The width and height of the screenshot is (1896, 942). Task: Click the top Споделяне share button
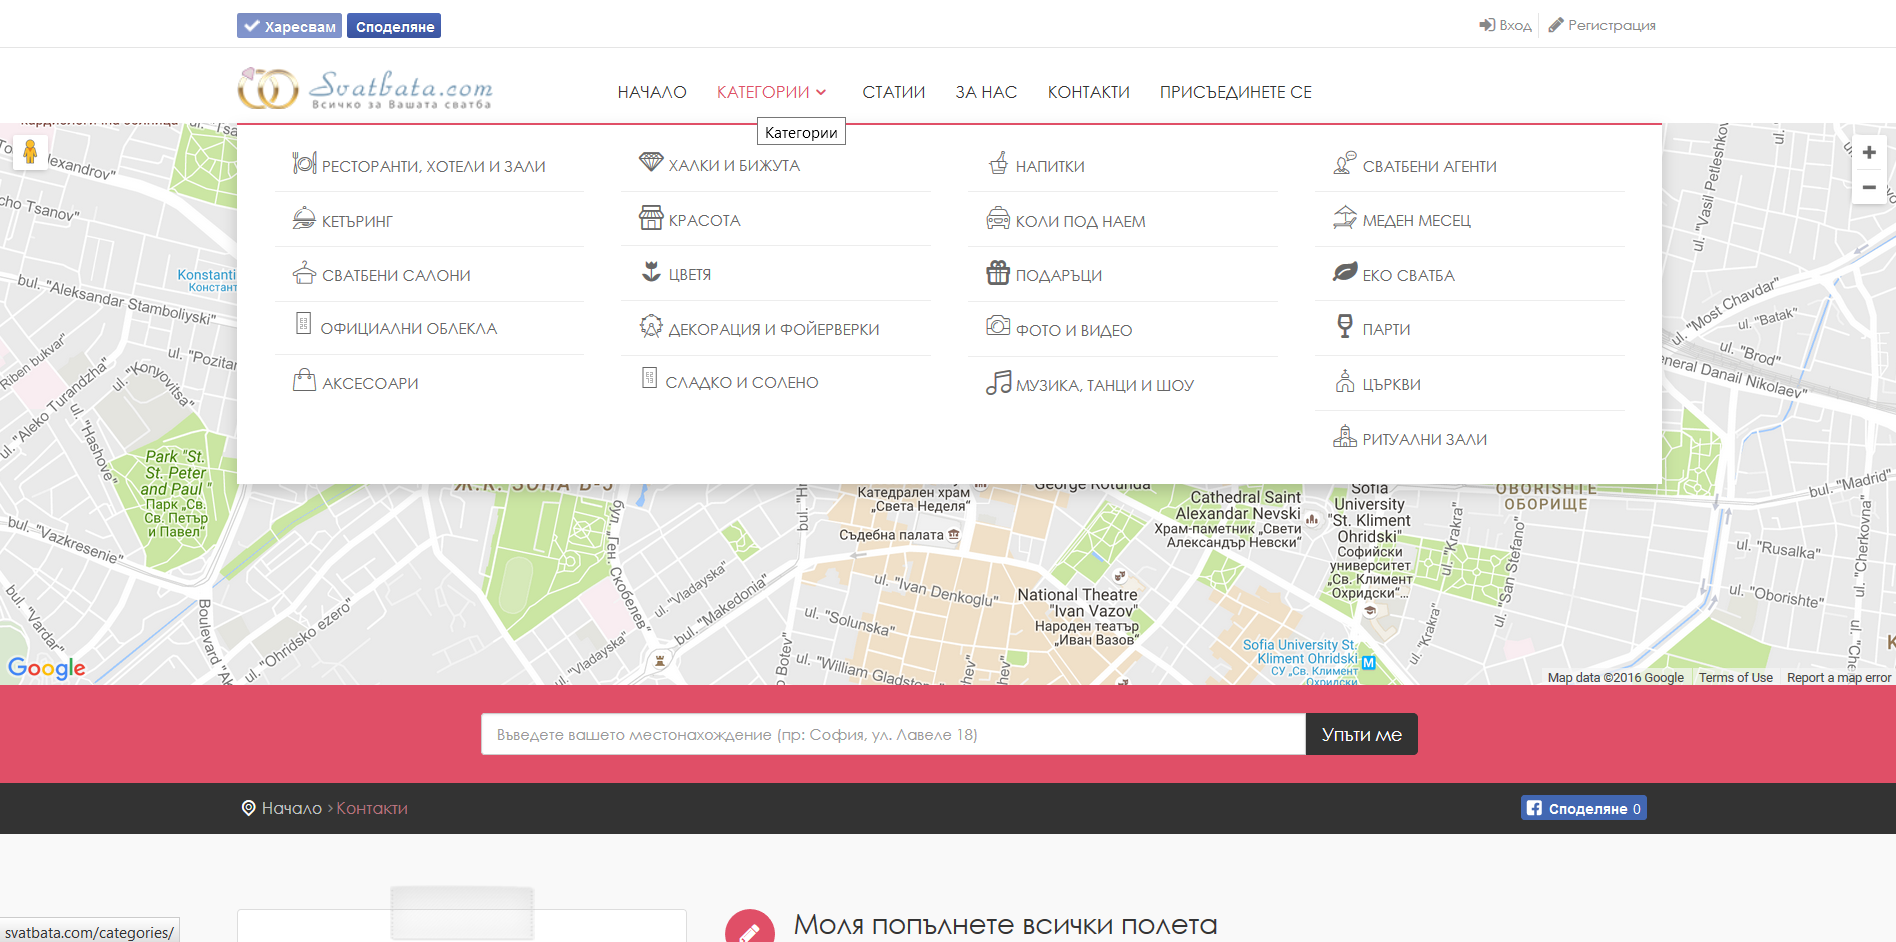point(394,26)
